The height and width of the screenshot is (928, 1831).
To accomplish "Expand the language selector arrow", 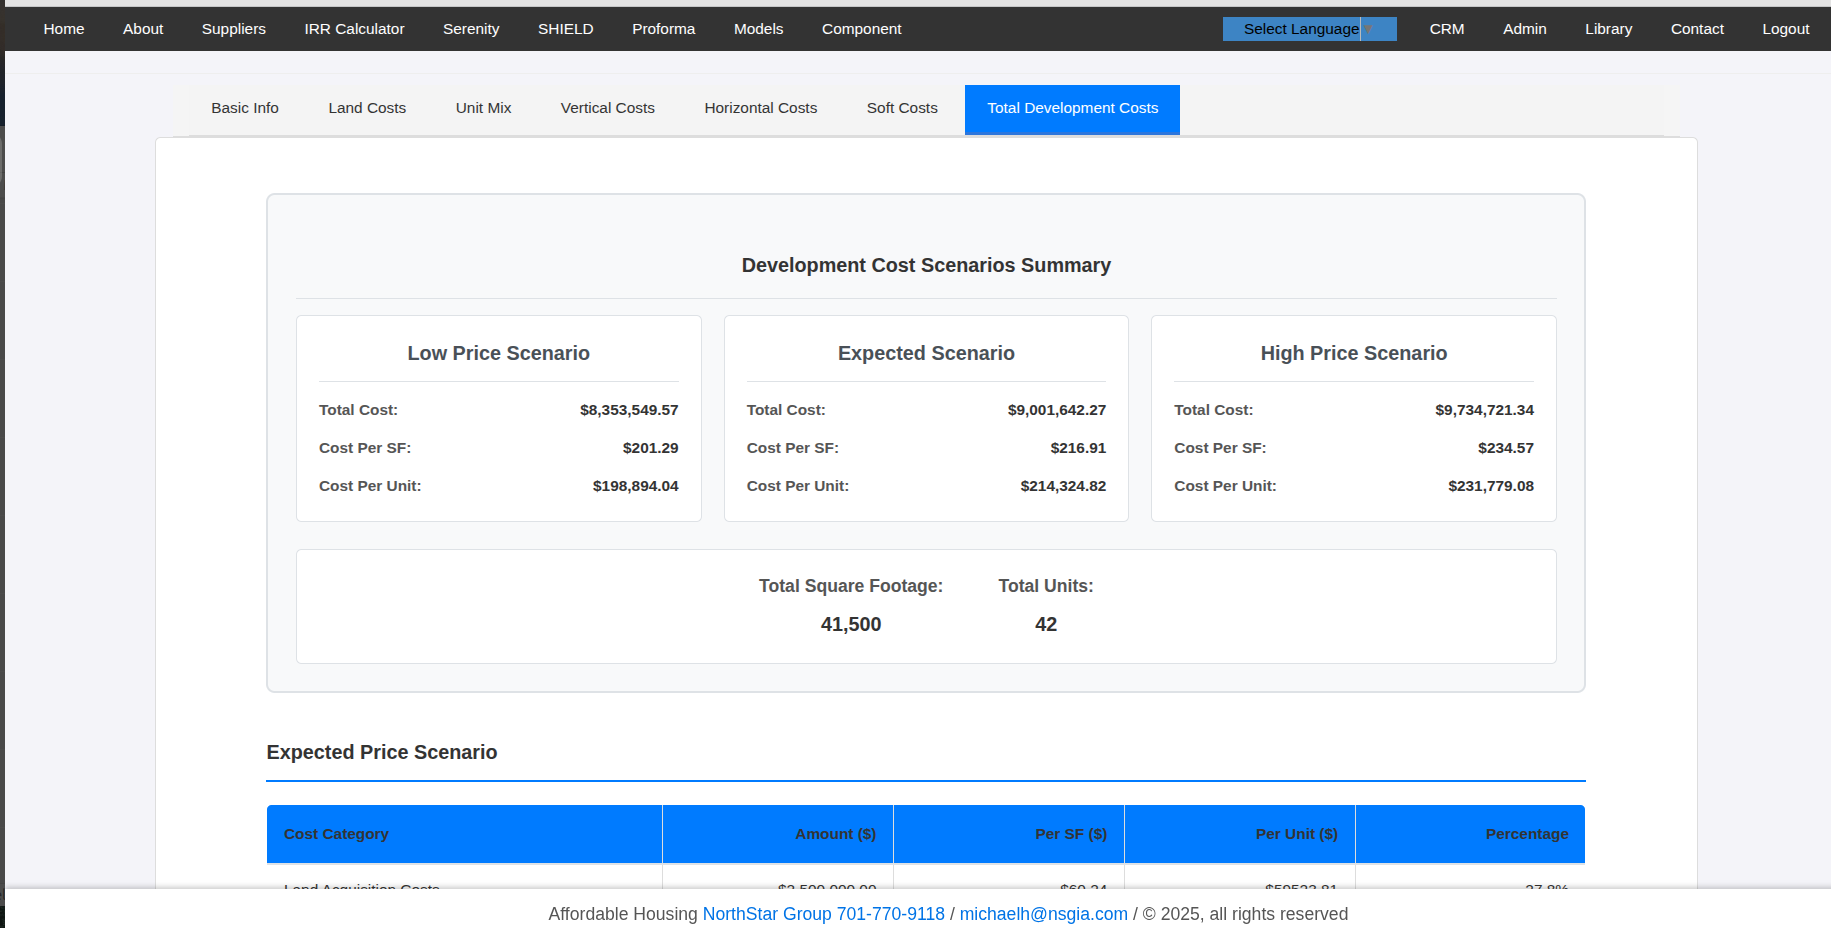I will (x=1379, y=29).
